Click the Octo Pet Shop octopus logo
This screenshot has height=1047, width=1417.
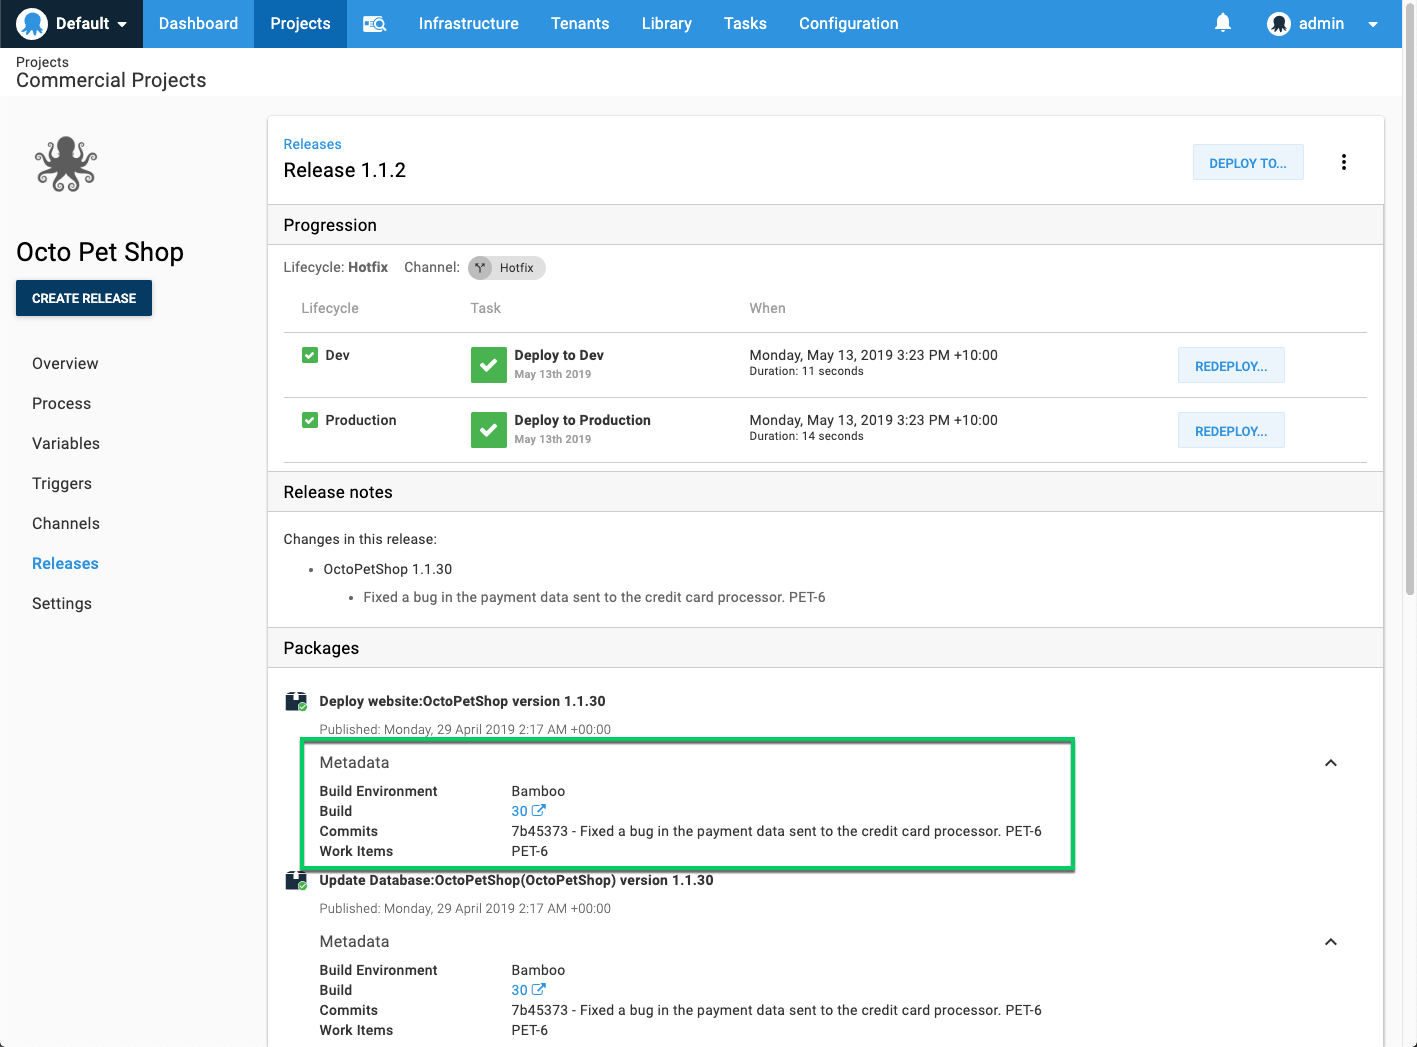65,164
